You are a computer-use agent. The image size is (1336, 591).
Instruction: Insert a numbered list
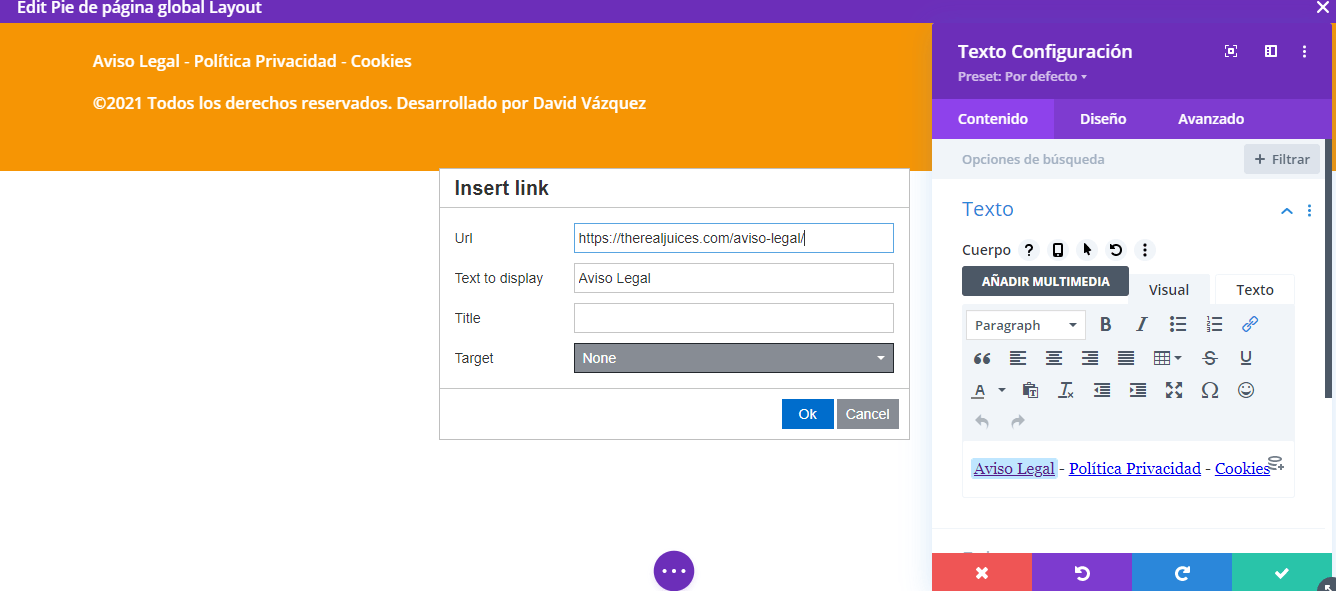click(x=1214, y=324)
